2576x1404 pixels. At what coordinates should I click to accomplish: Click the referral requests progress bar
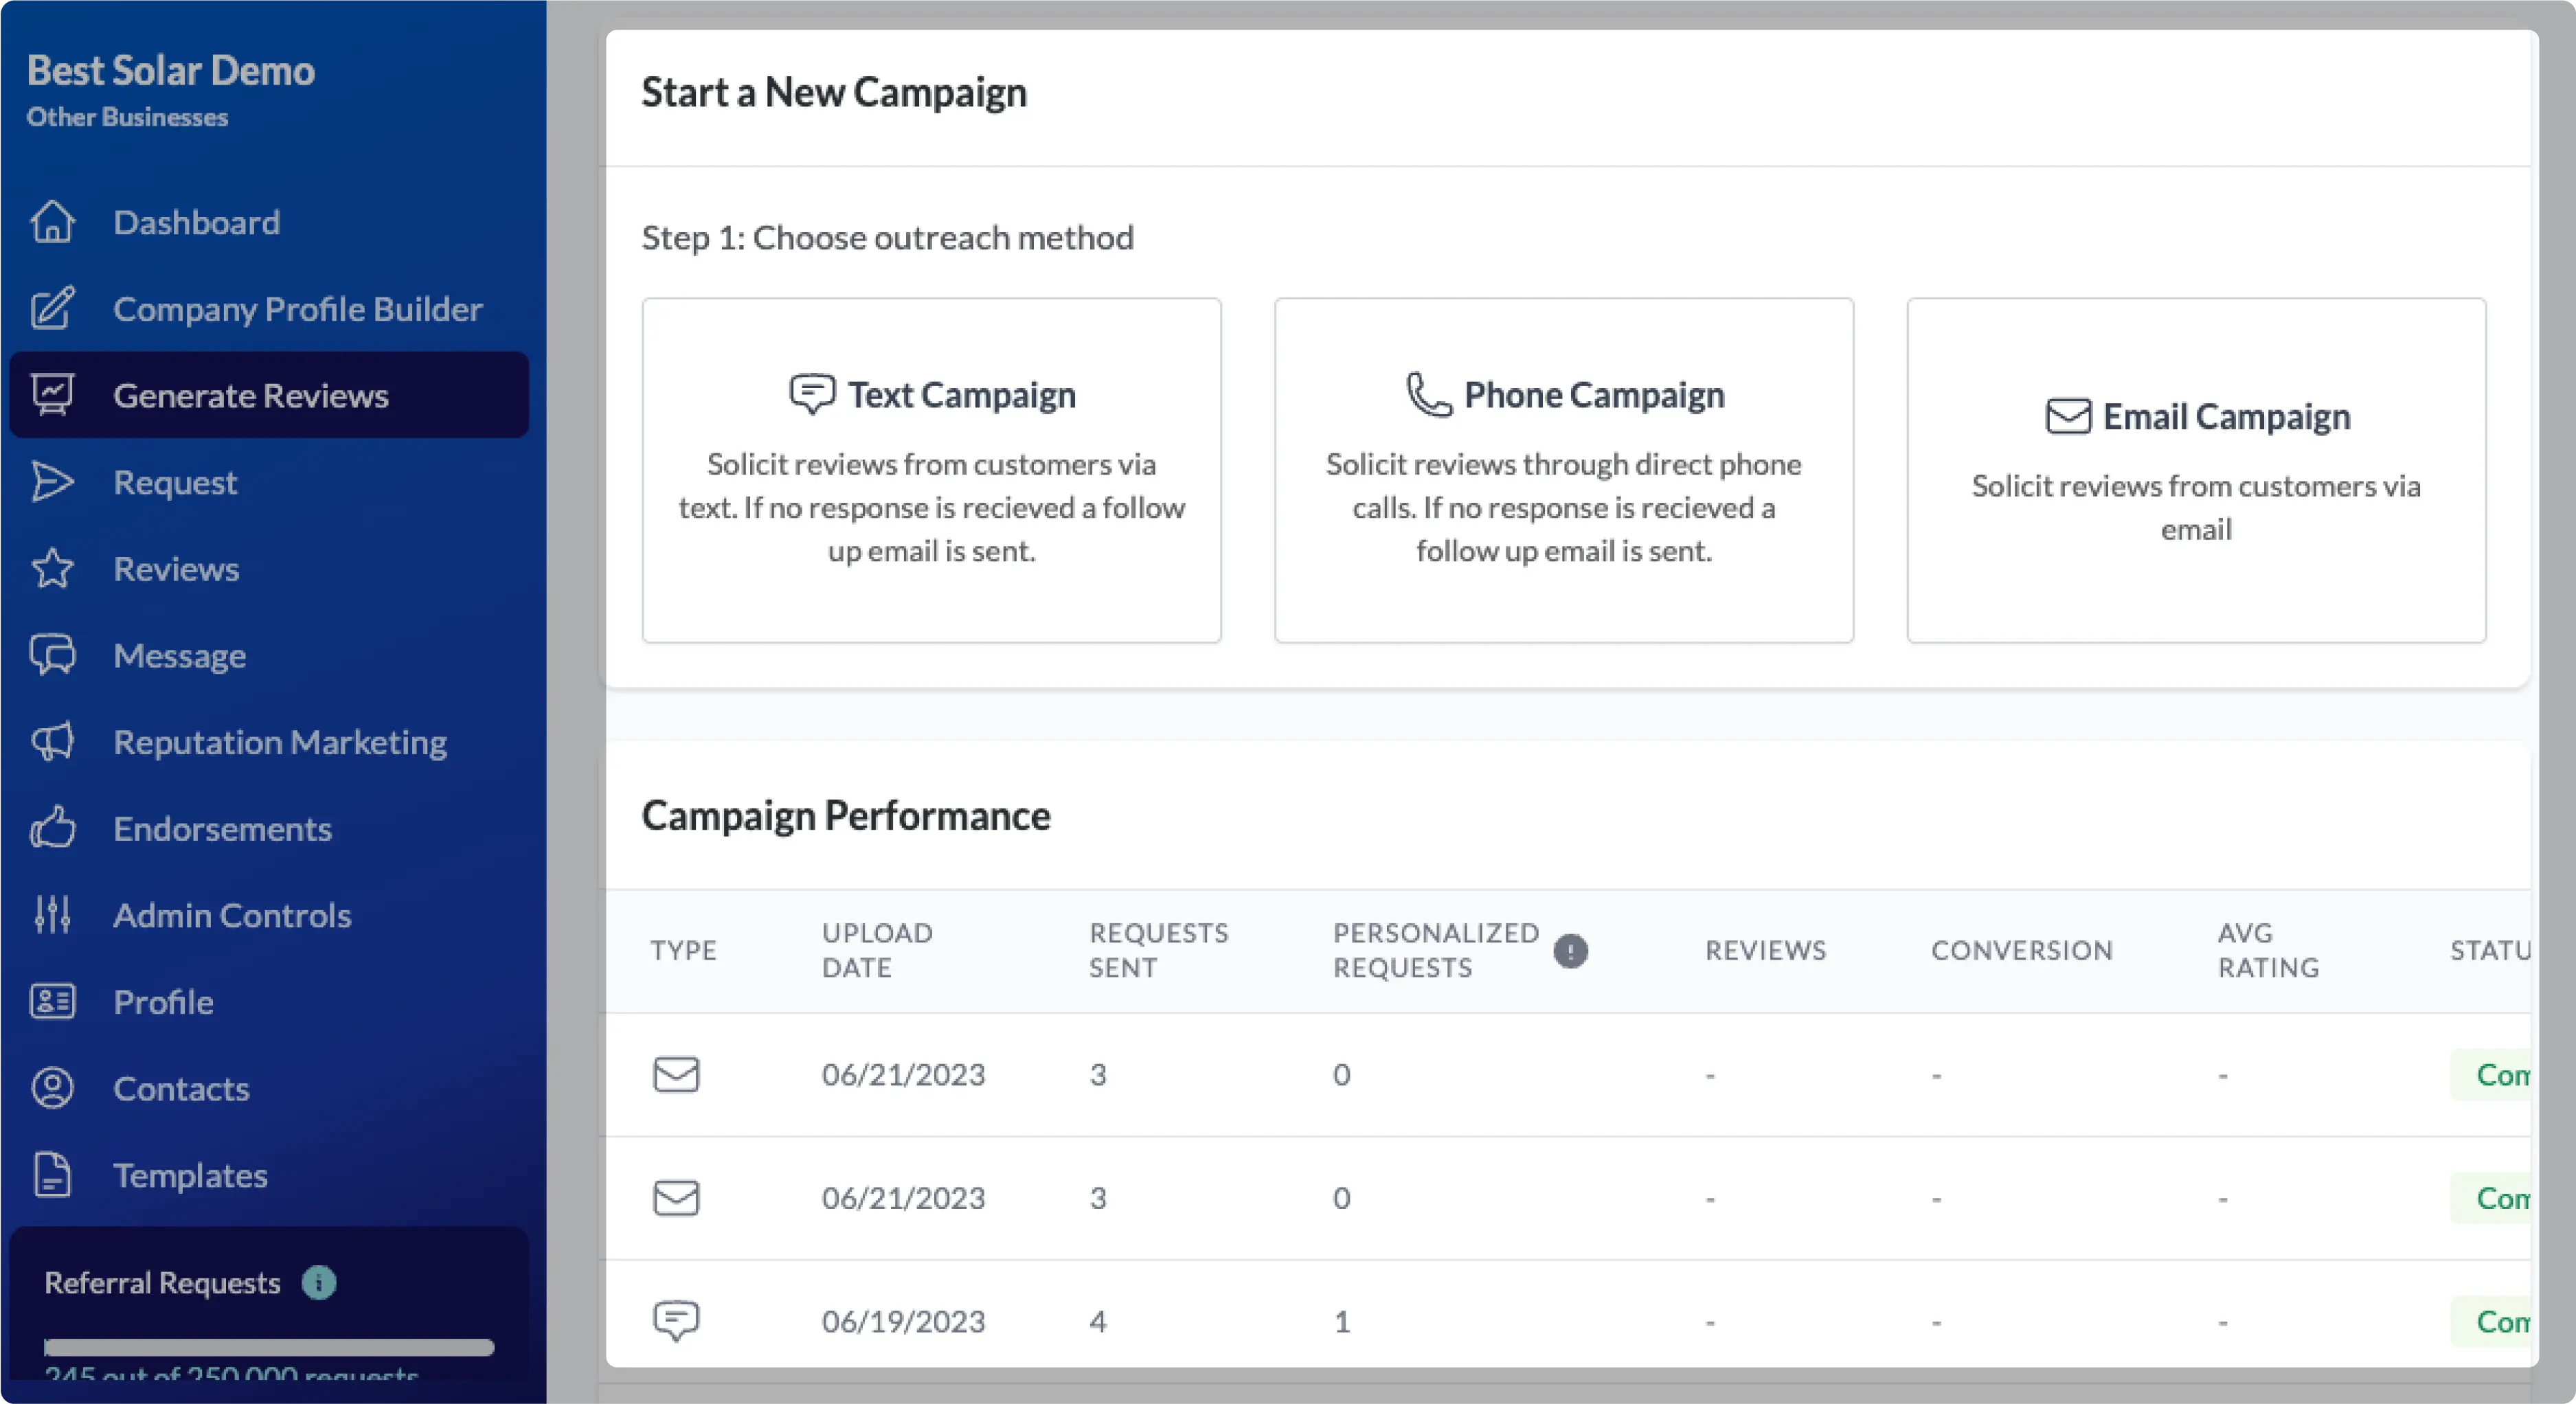point(269,1347)
